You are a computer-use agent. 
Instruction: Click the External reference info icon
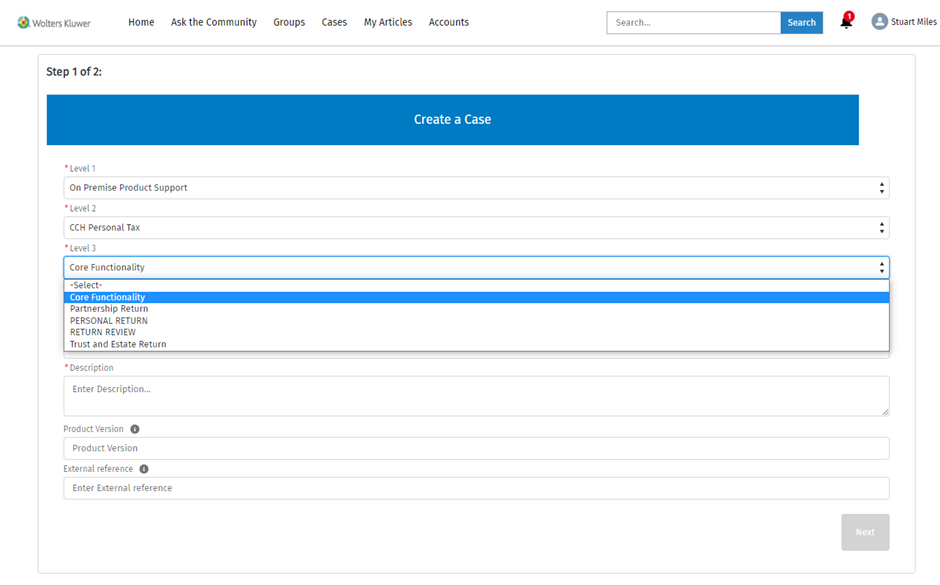(144, 469)
